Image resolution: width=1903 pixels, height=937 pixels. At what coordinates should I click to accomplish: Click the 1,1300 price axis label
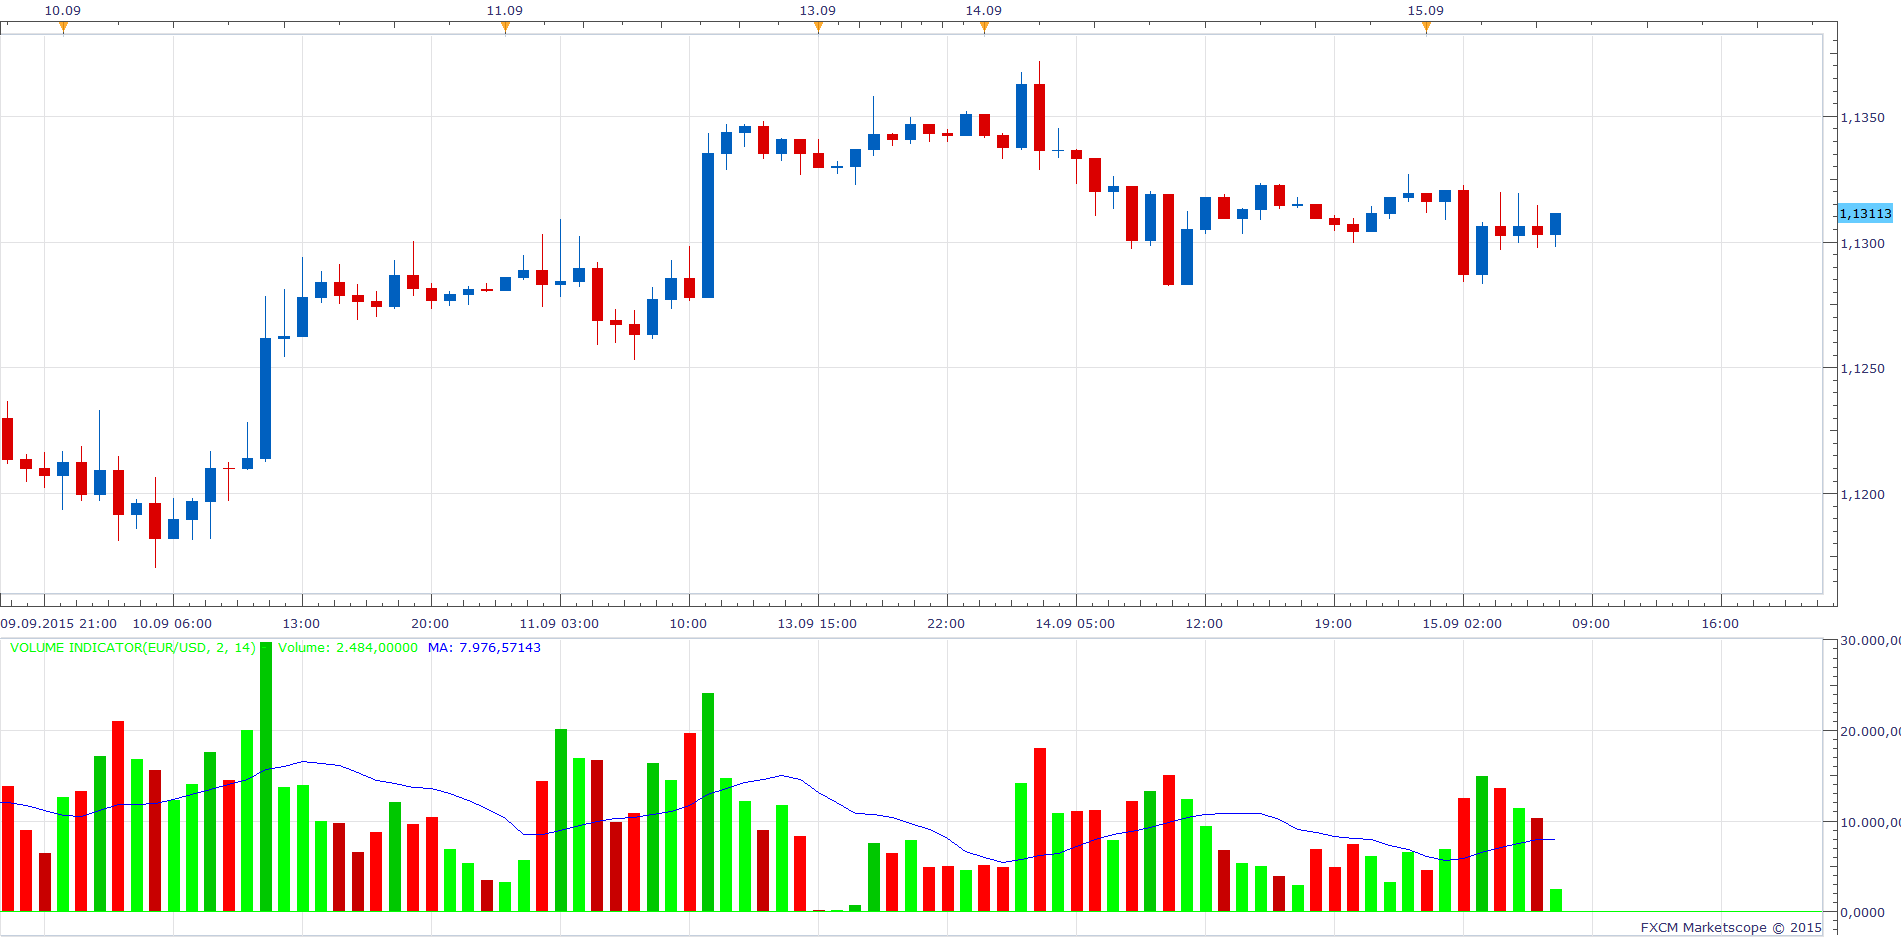pos(1863,243)
